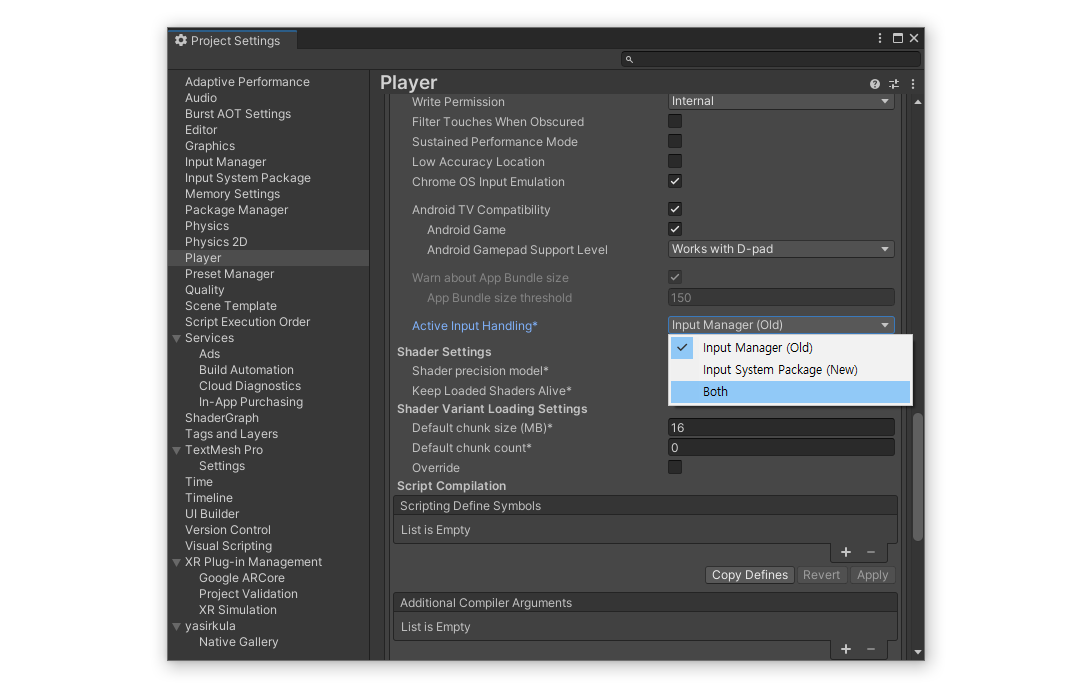
Task: Click the scrollbar up arrow
Action: pyautogui.click(x=918, y=102)
